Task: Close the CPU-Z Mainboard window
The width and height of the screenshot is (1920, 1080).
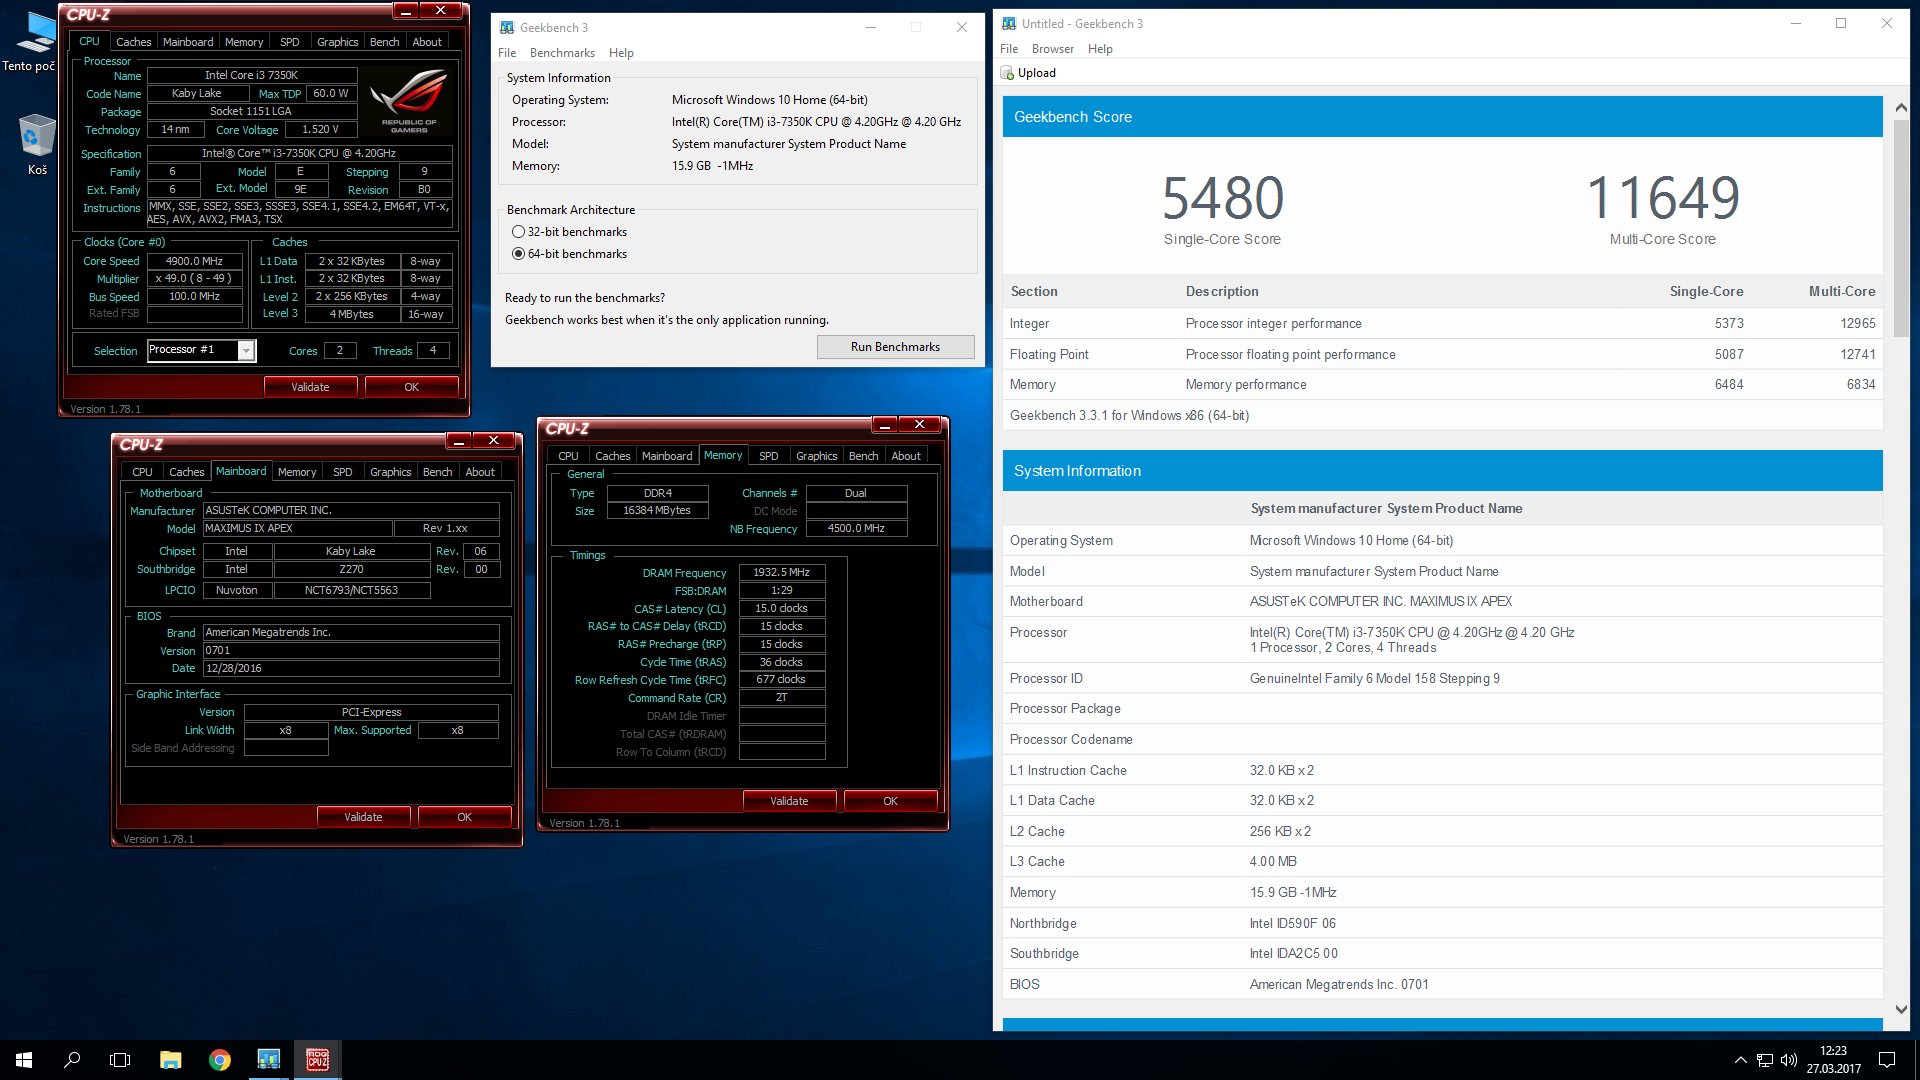Action: point(494,440)
